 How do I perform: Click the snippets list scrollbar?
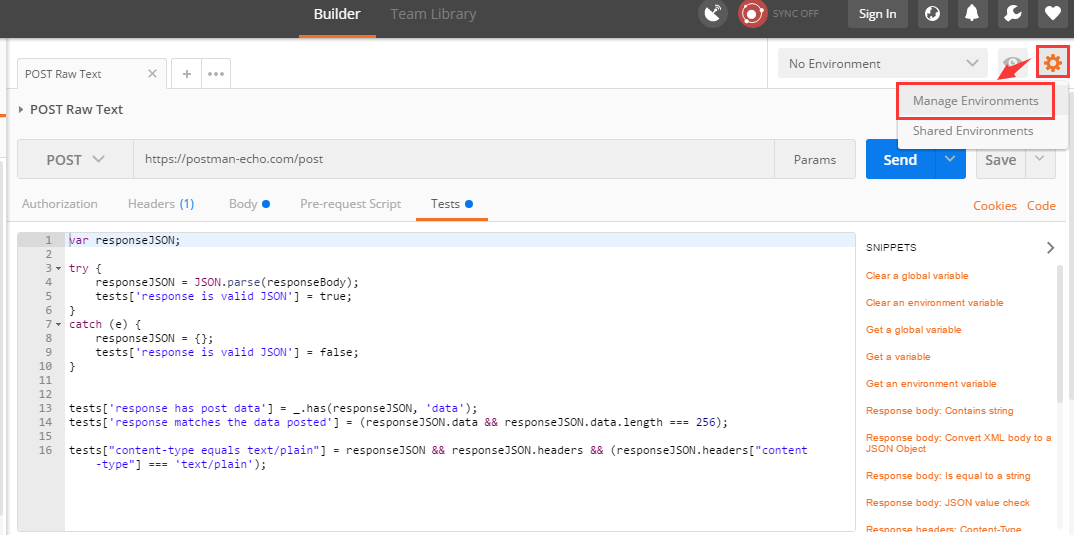1060,333
